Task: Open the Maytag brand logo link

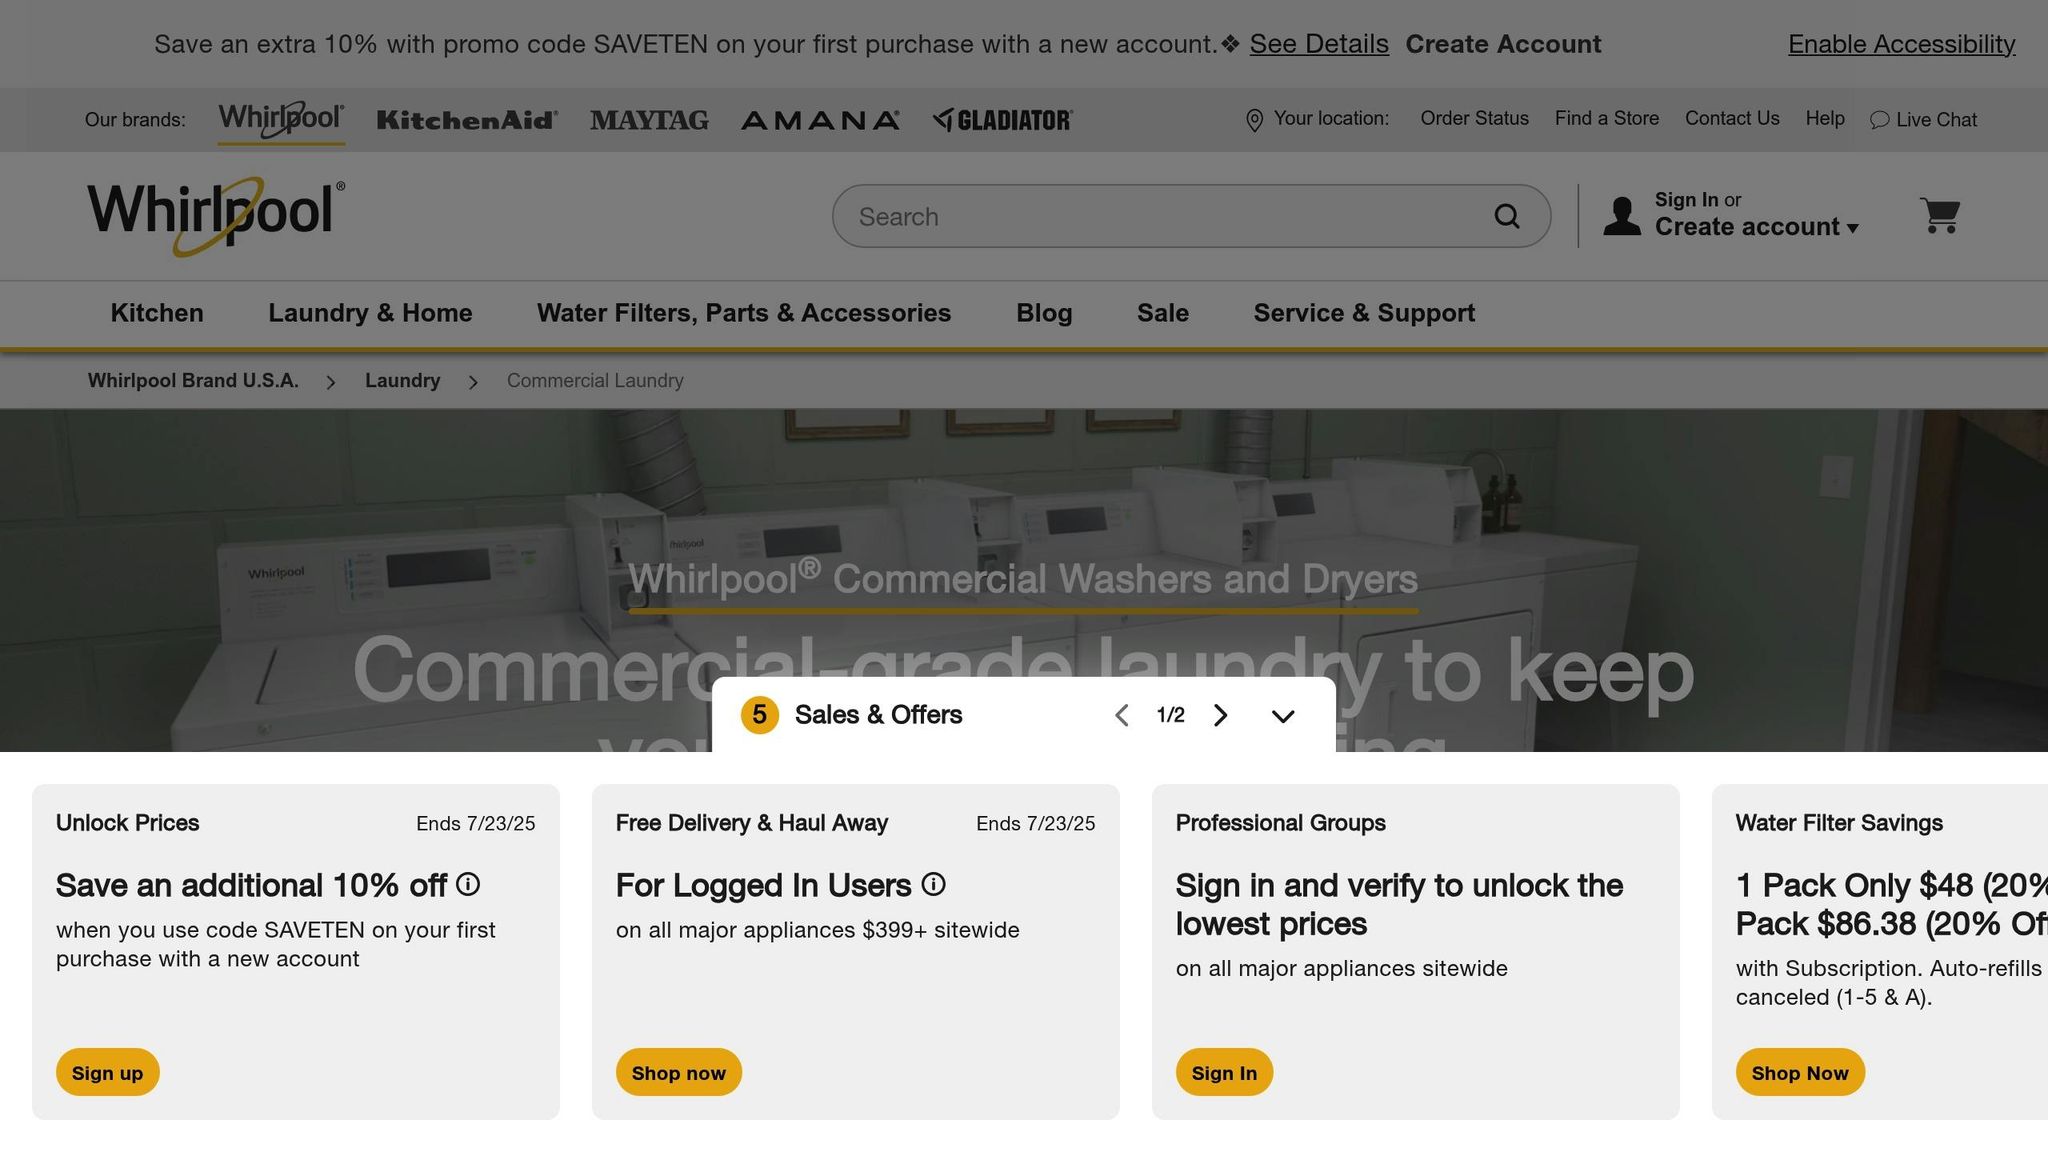Action: 649,120
